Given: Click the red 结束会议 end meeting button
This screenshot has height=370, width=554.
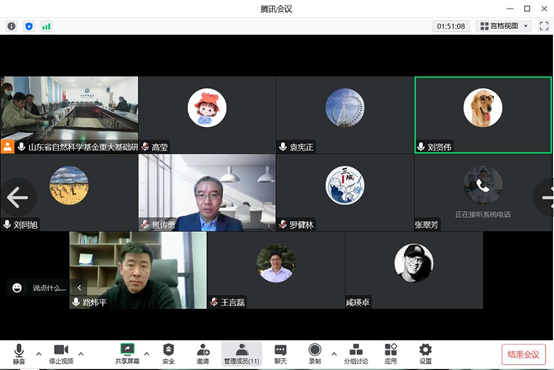Looking at the screenshot, I should click(x=523, y=354).
